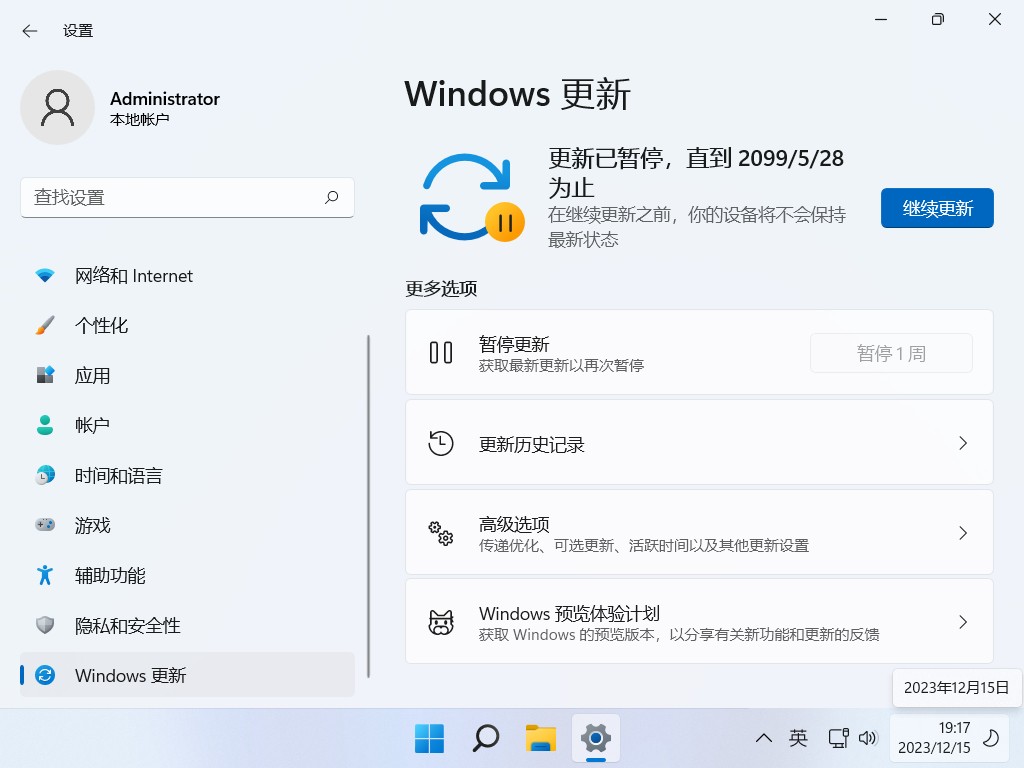Click the accessibility figure icon for 辅助功能

pos(45,575)
